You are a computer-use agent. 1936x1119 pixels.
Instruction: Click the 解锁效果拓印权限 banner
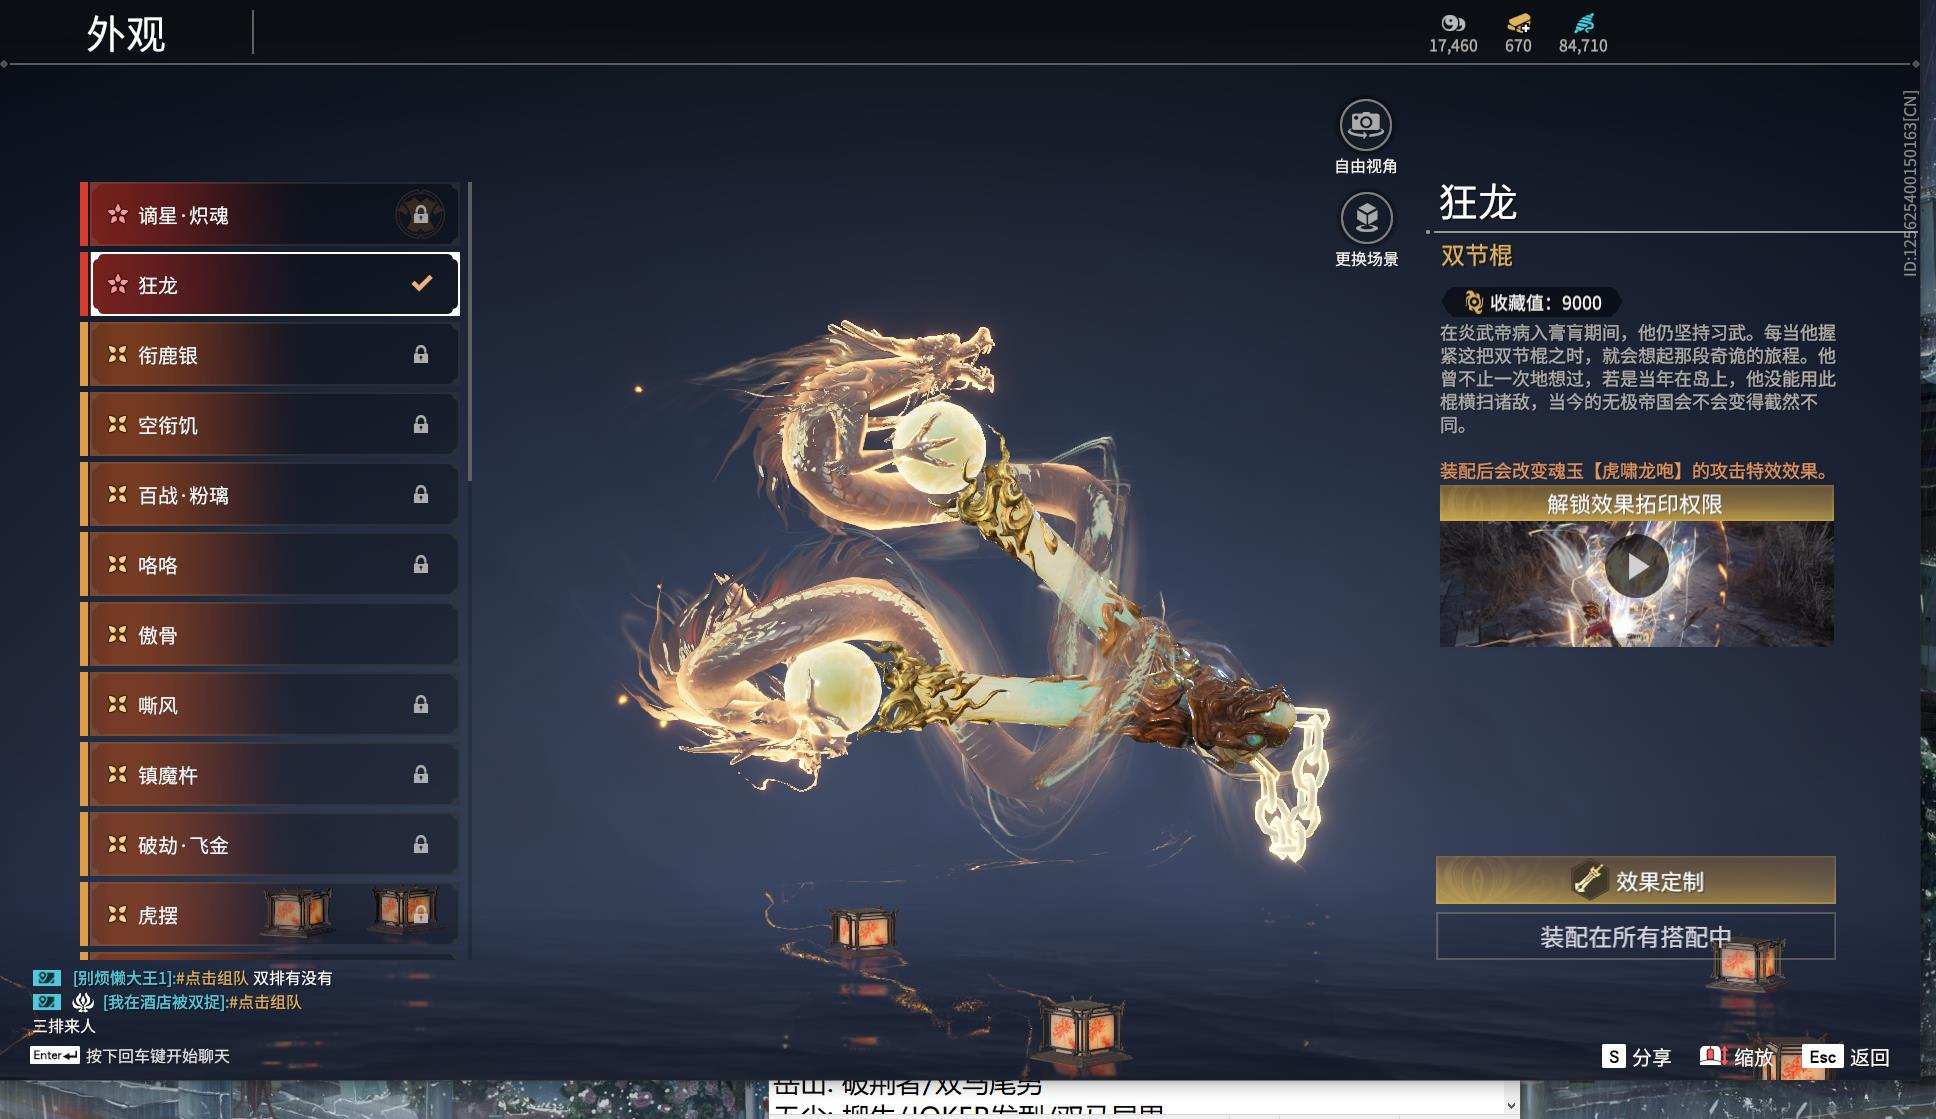point(1636,504)
